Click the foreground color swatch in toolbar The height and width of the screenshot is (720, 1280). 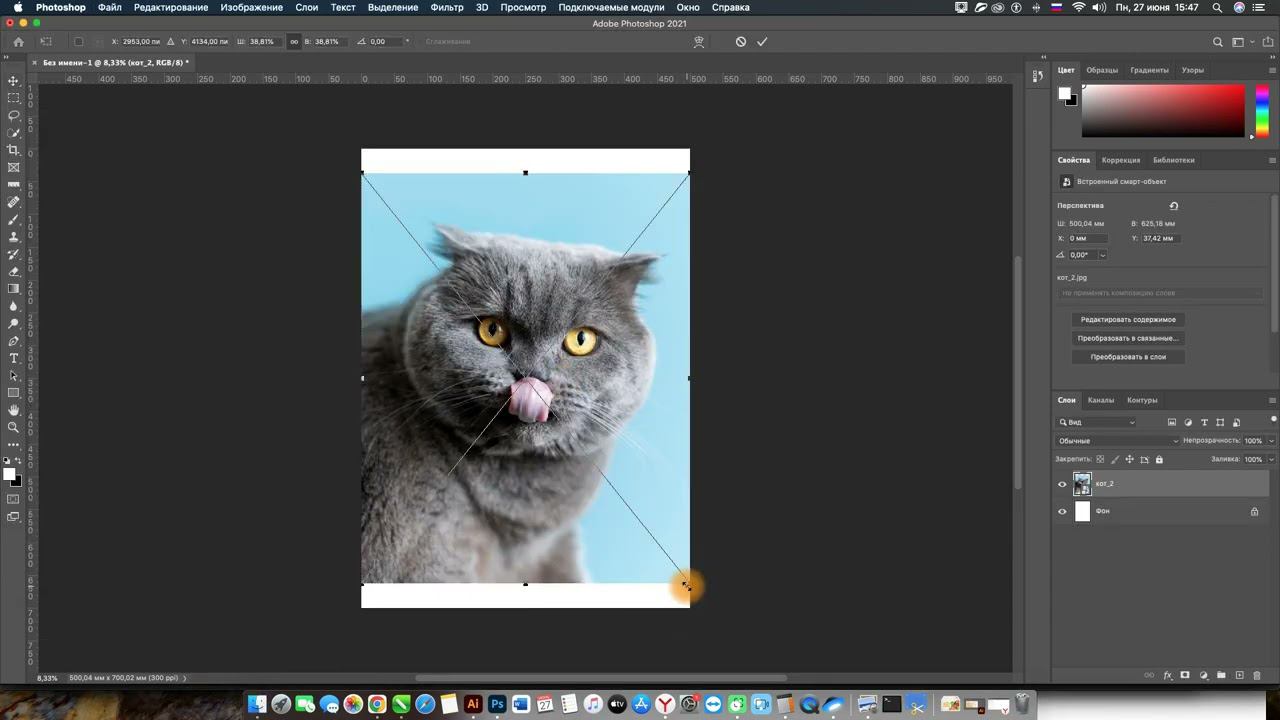[x=9, y=474]
